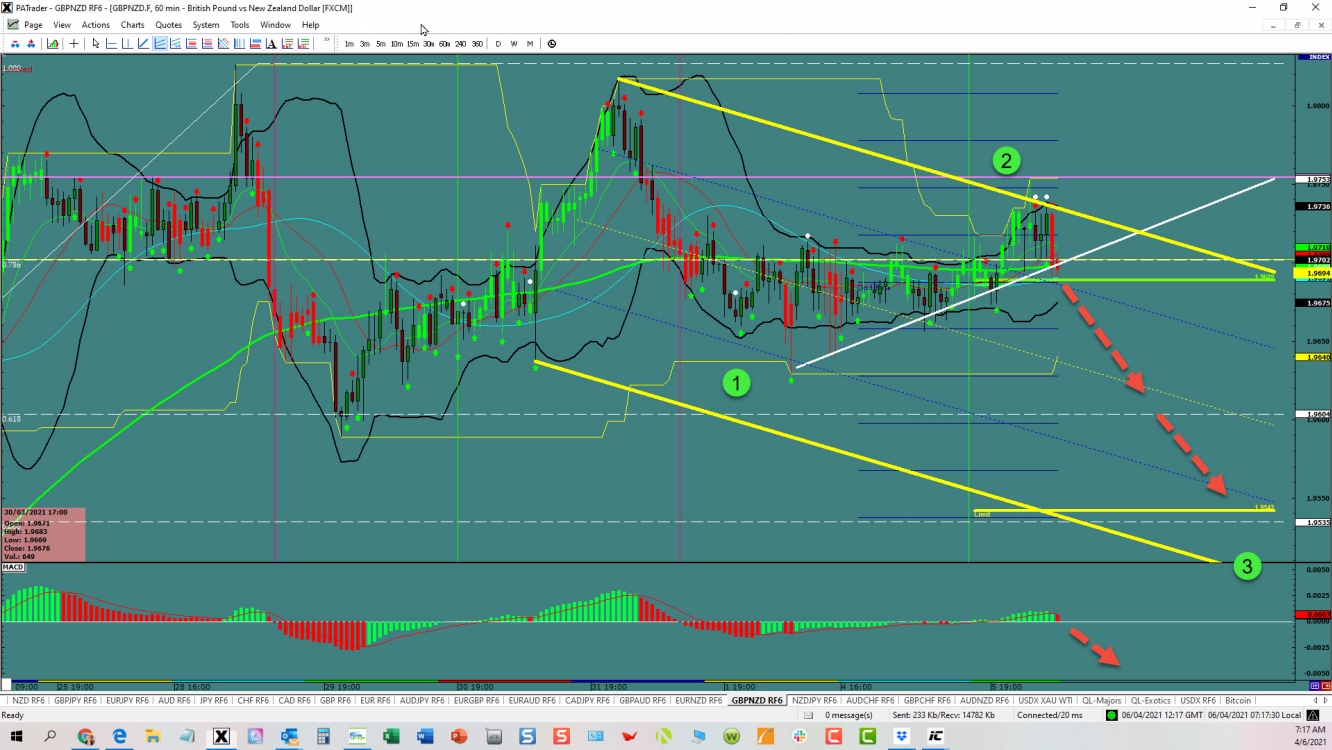The width and height of the screenshot is (1332, 750).
Task: Open the Page menu
Action: [x=33, y=25]
